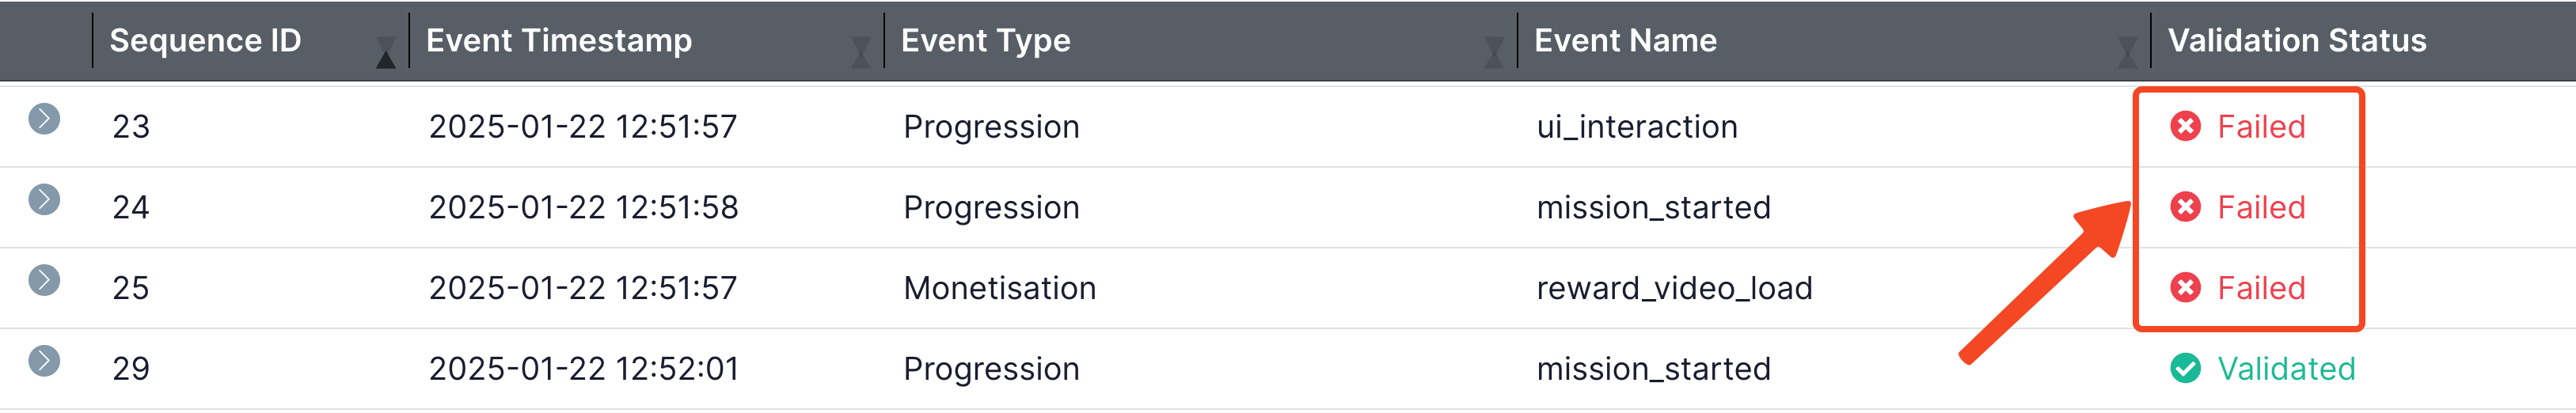Click the Event Type header label
Image resolution: width=2576 pixels, height=413 pixels.
(985, 40)
